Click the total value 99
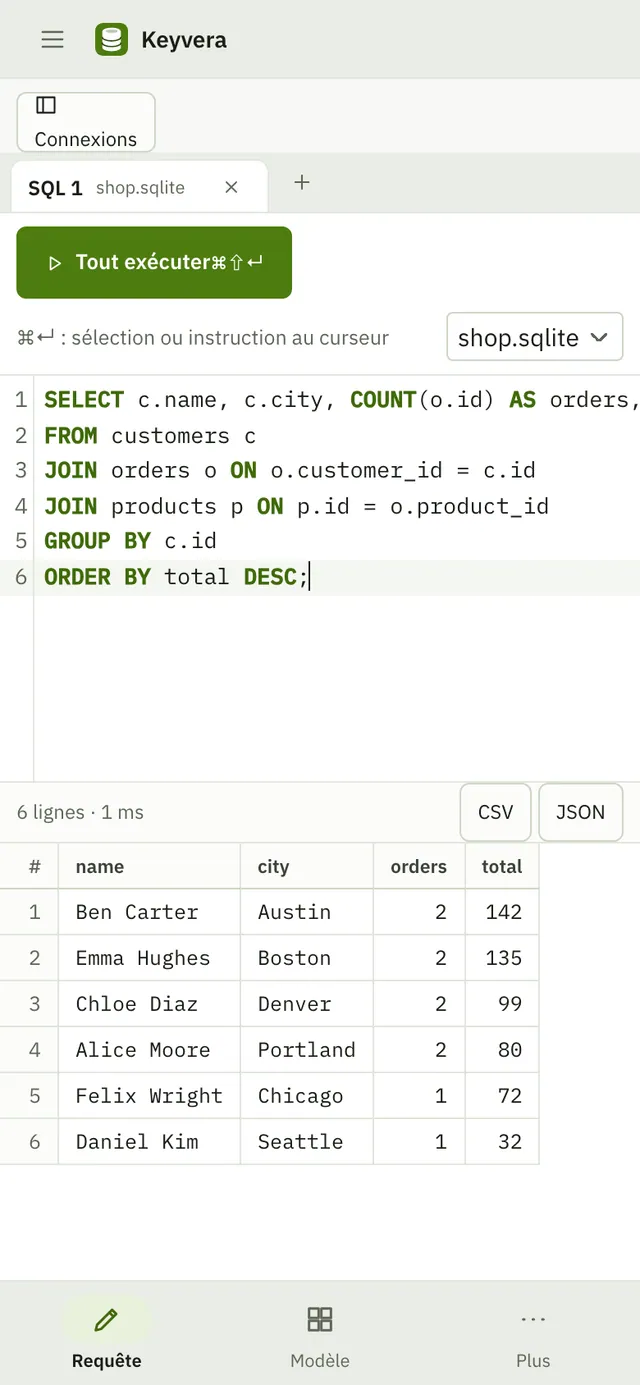The height and width of the screenshot is (1385, 640). point(502,1004)
